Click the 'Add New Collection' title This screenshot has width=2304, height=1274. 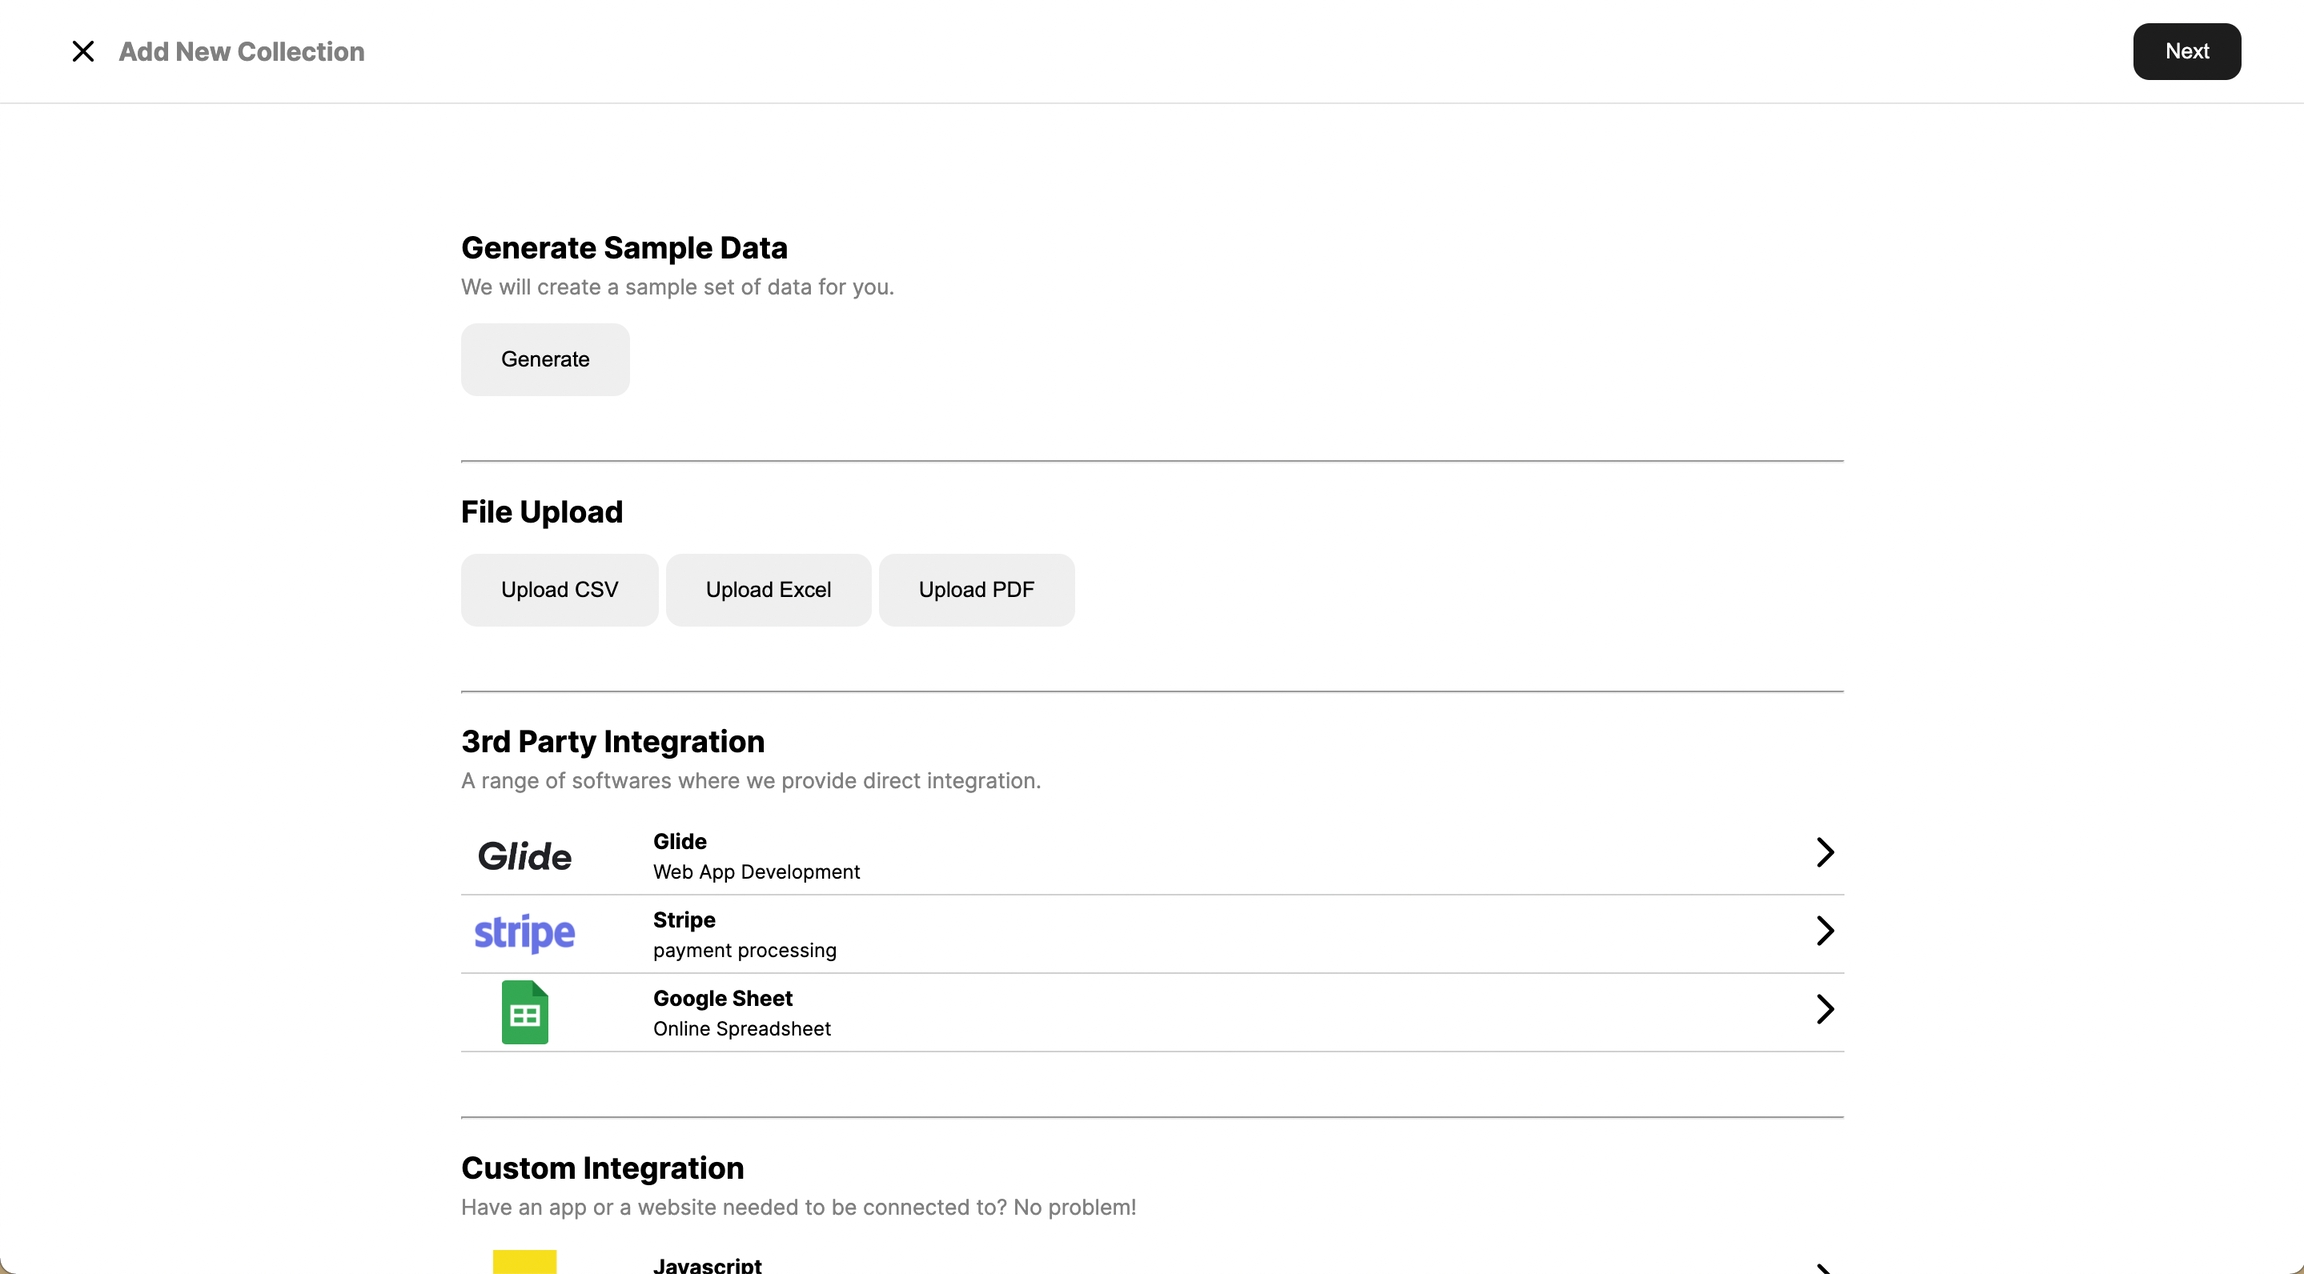pos(241,52)
